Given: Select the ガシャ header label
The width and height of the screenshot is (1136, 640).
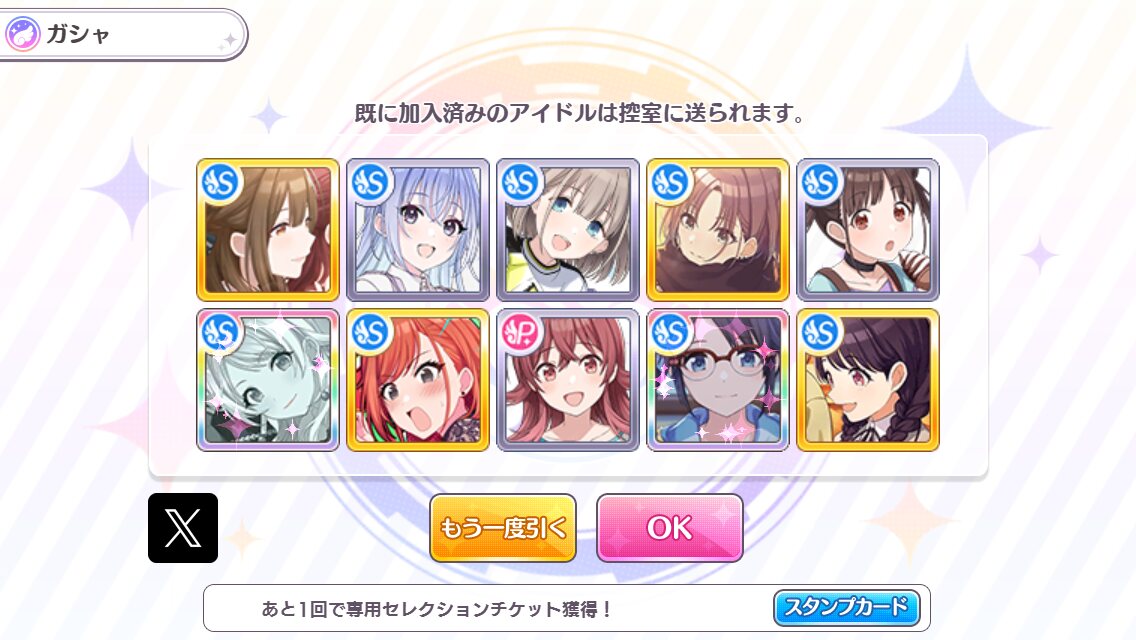Looking at the screenshot, I should [78, 34].
